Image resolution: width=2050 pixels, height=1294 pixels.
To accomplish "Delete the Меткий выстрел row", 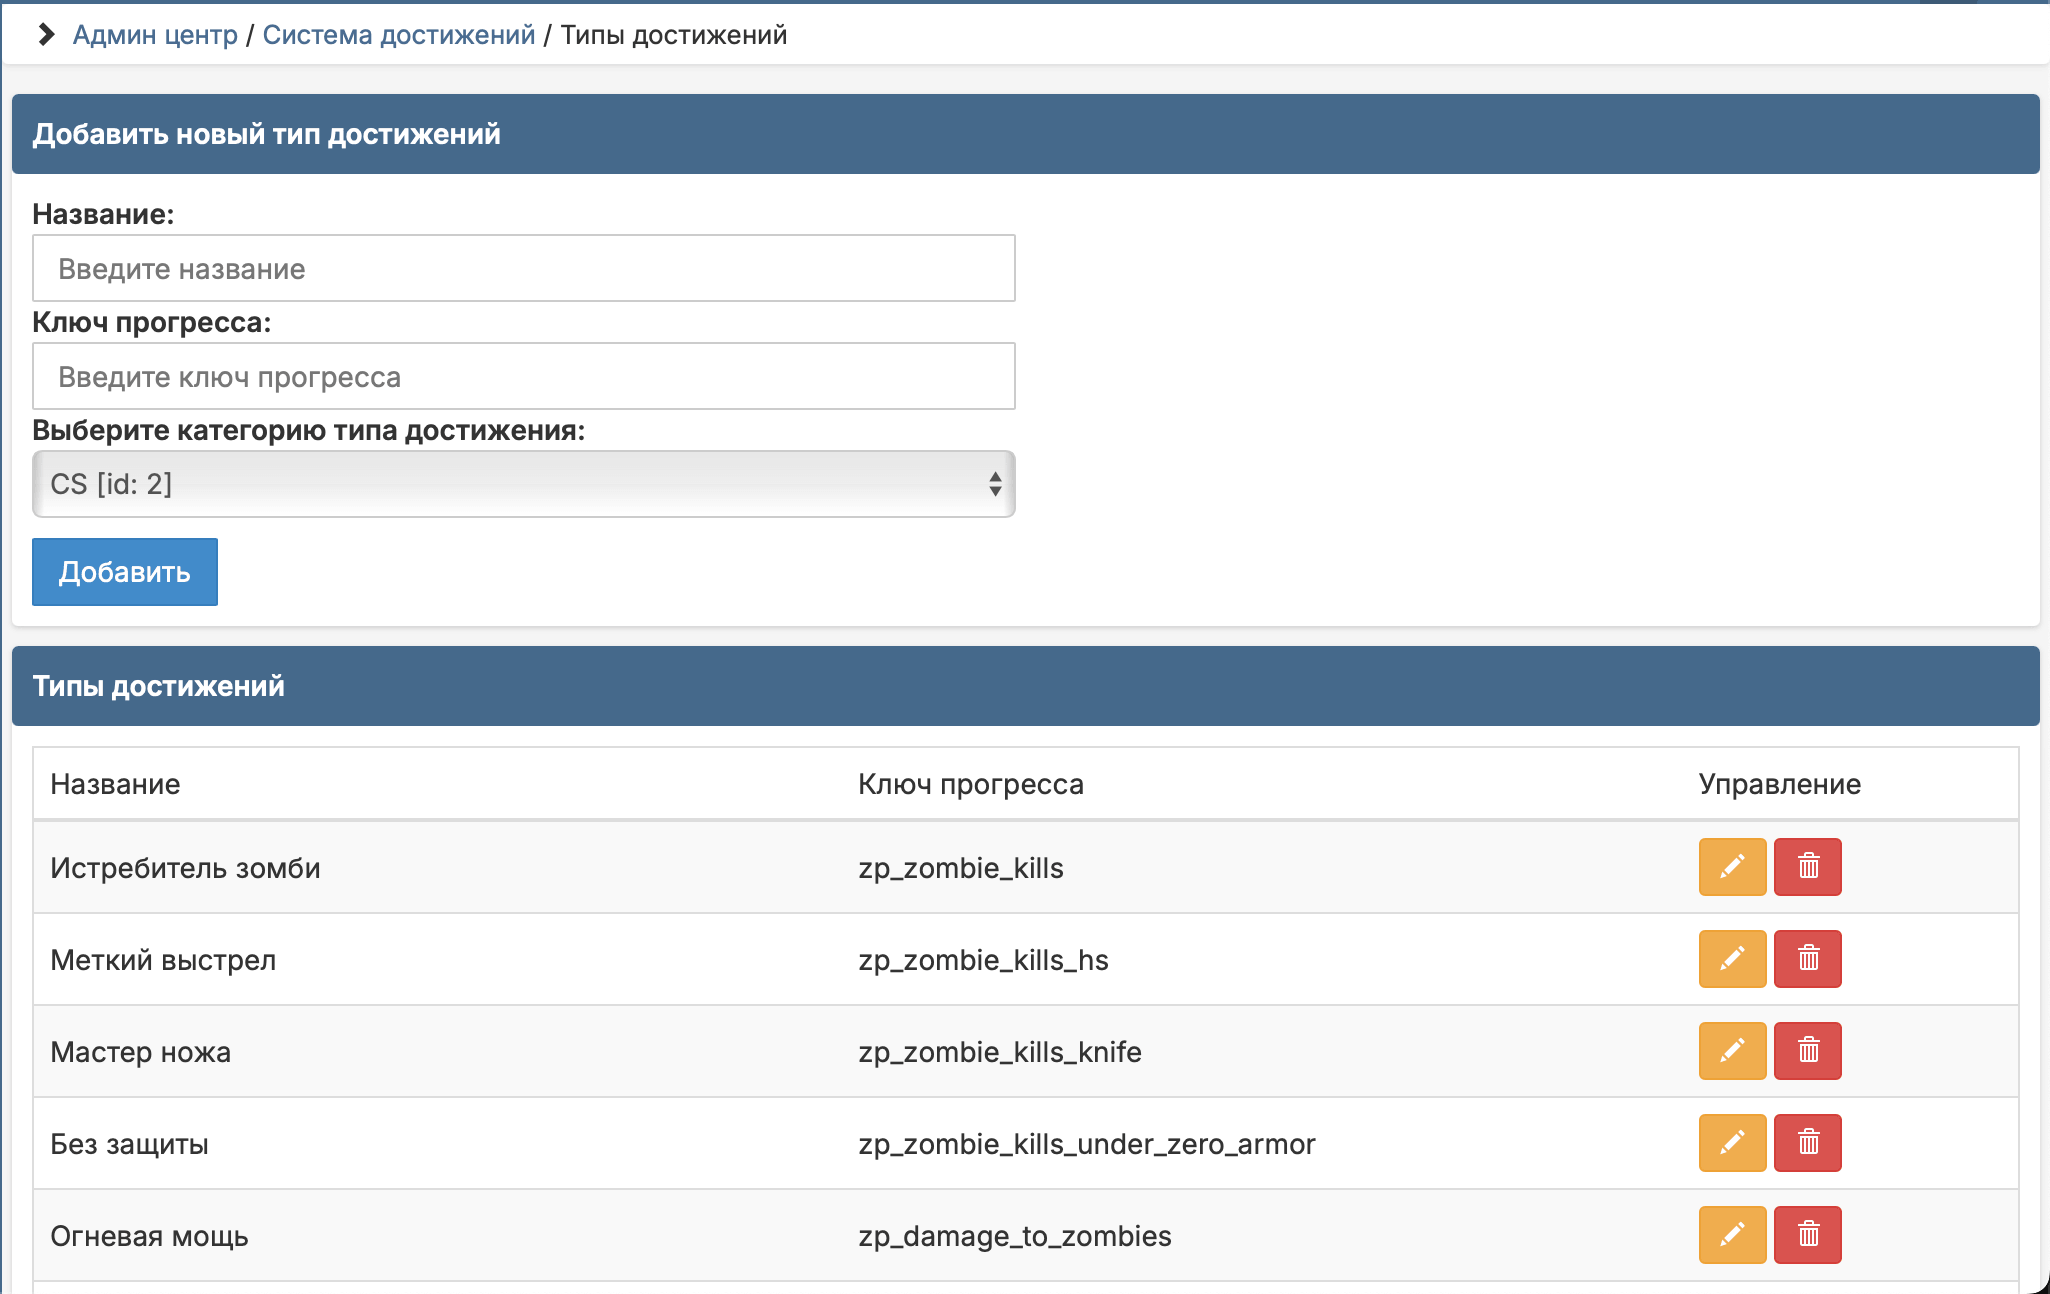I will coord(1807,958).
